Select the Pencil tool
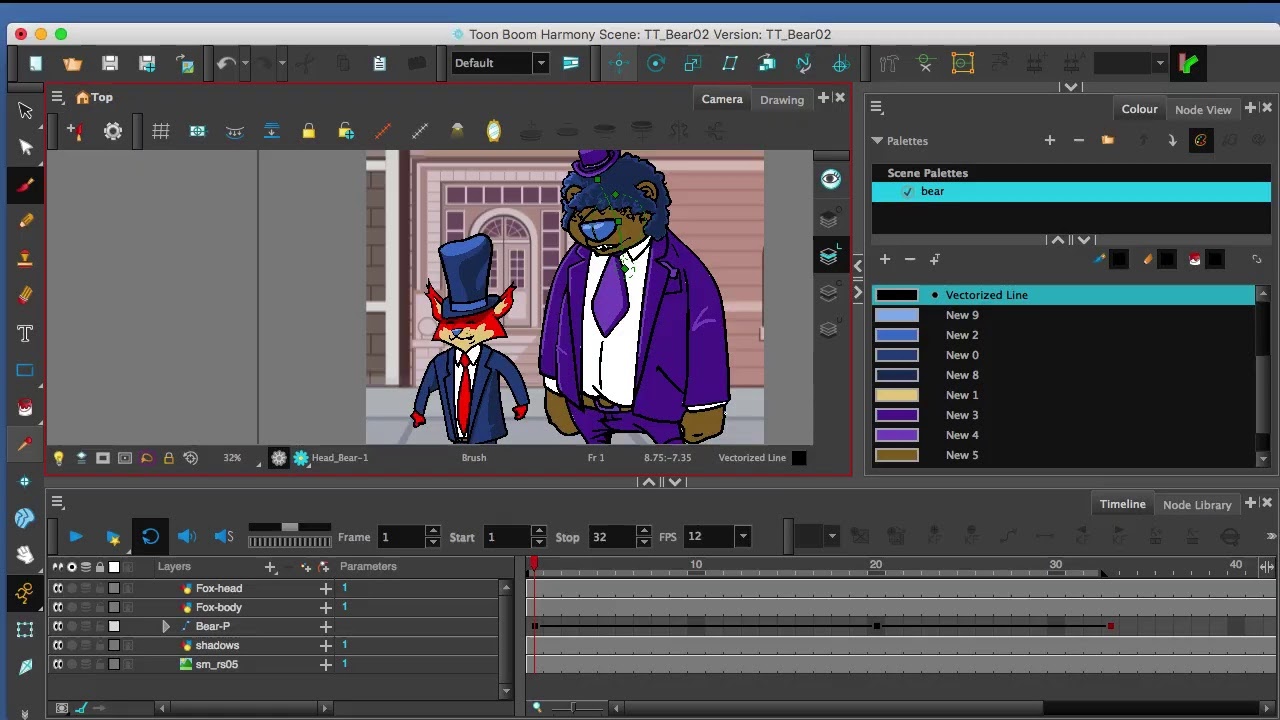The height and width of the screenshot is (720, 1280). coord(25,221)
